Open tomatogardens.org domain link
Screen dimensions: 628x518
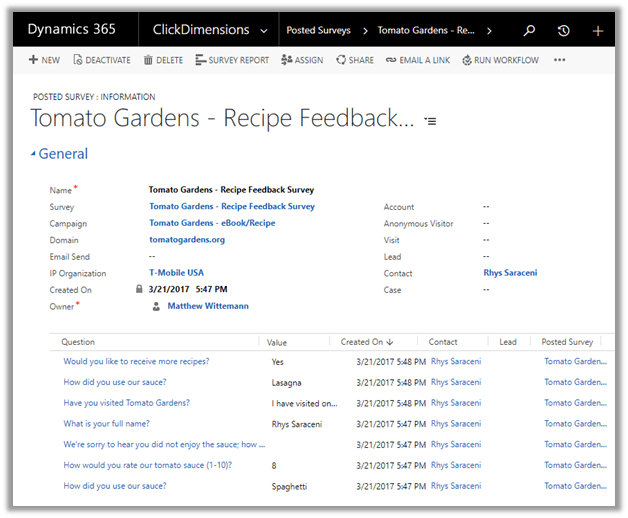[x=187, y=240]
